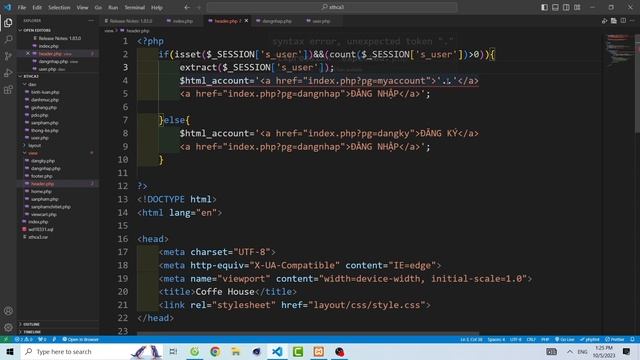This screenshot has width=640, height=360.
Task: Open Customize Layout options
Action: click(577, 7)
